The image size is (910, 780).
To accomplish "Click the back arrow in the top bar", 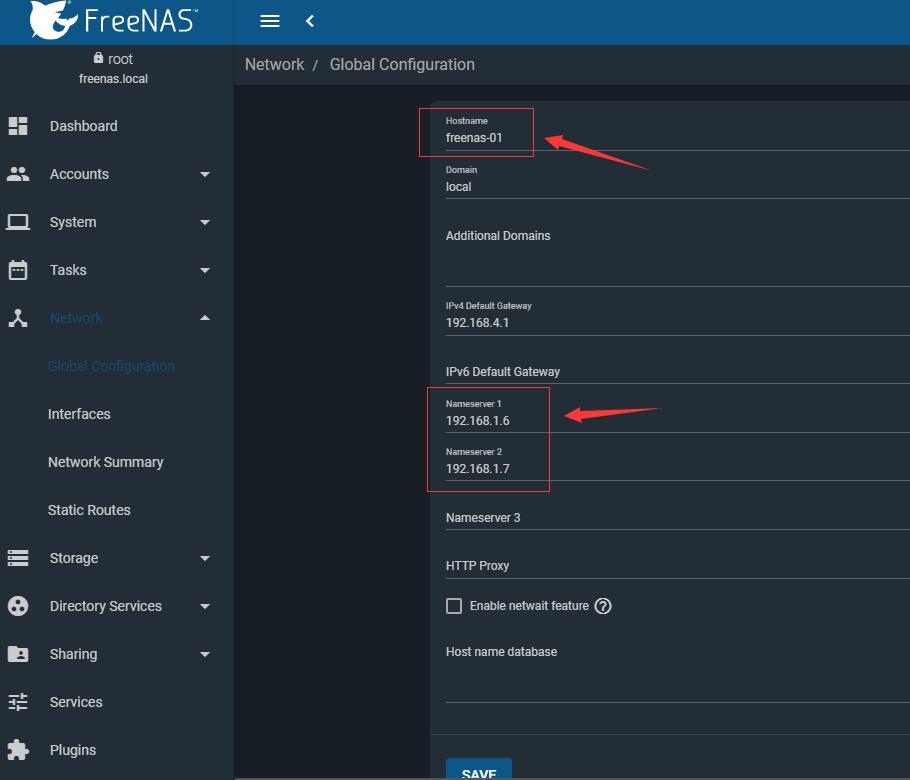I will [x=309, y=20].
